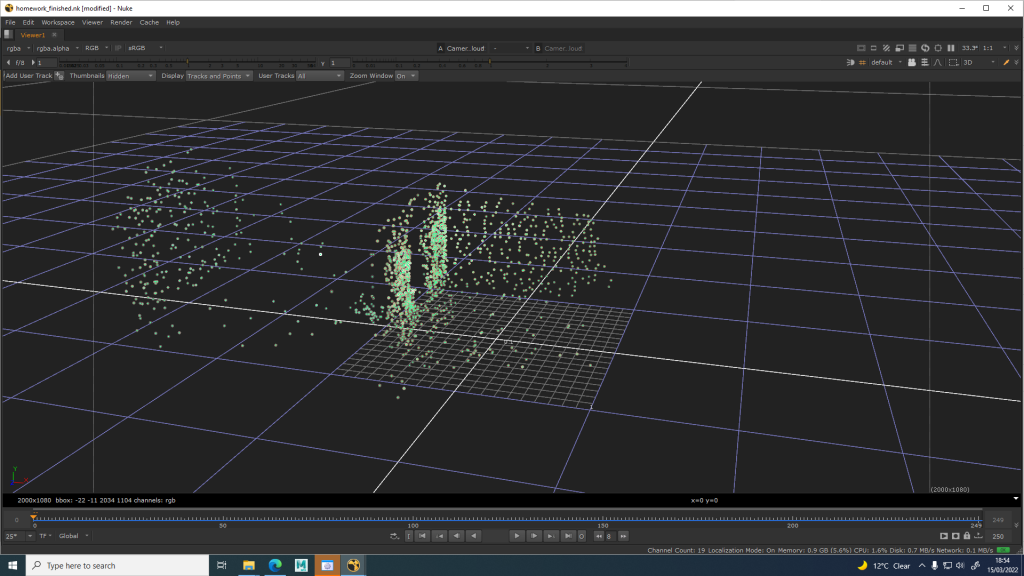Toggle the clipping warning icon

point(861,48)
